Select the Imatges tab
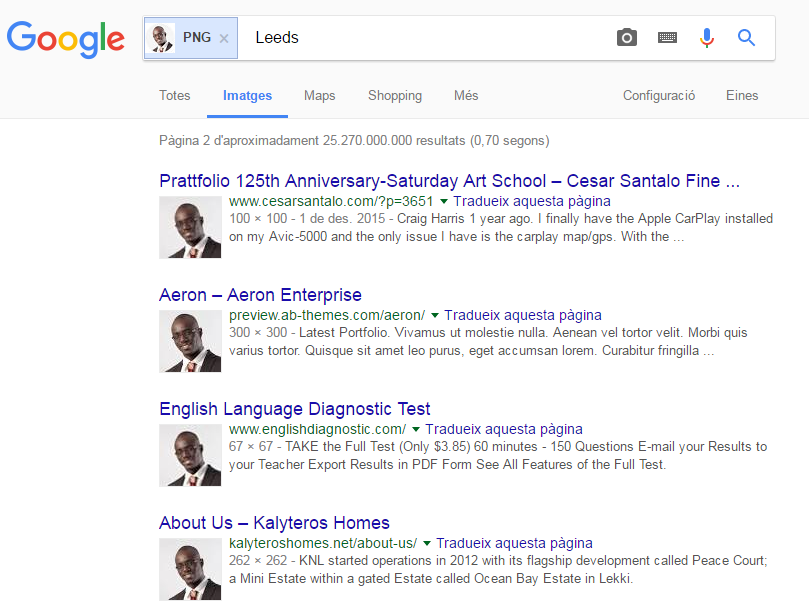The height and width of the screenshot is (616, 809). (247, 95)
